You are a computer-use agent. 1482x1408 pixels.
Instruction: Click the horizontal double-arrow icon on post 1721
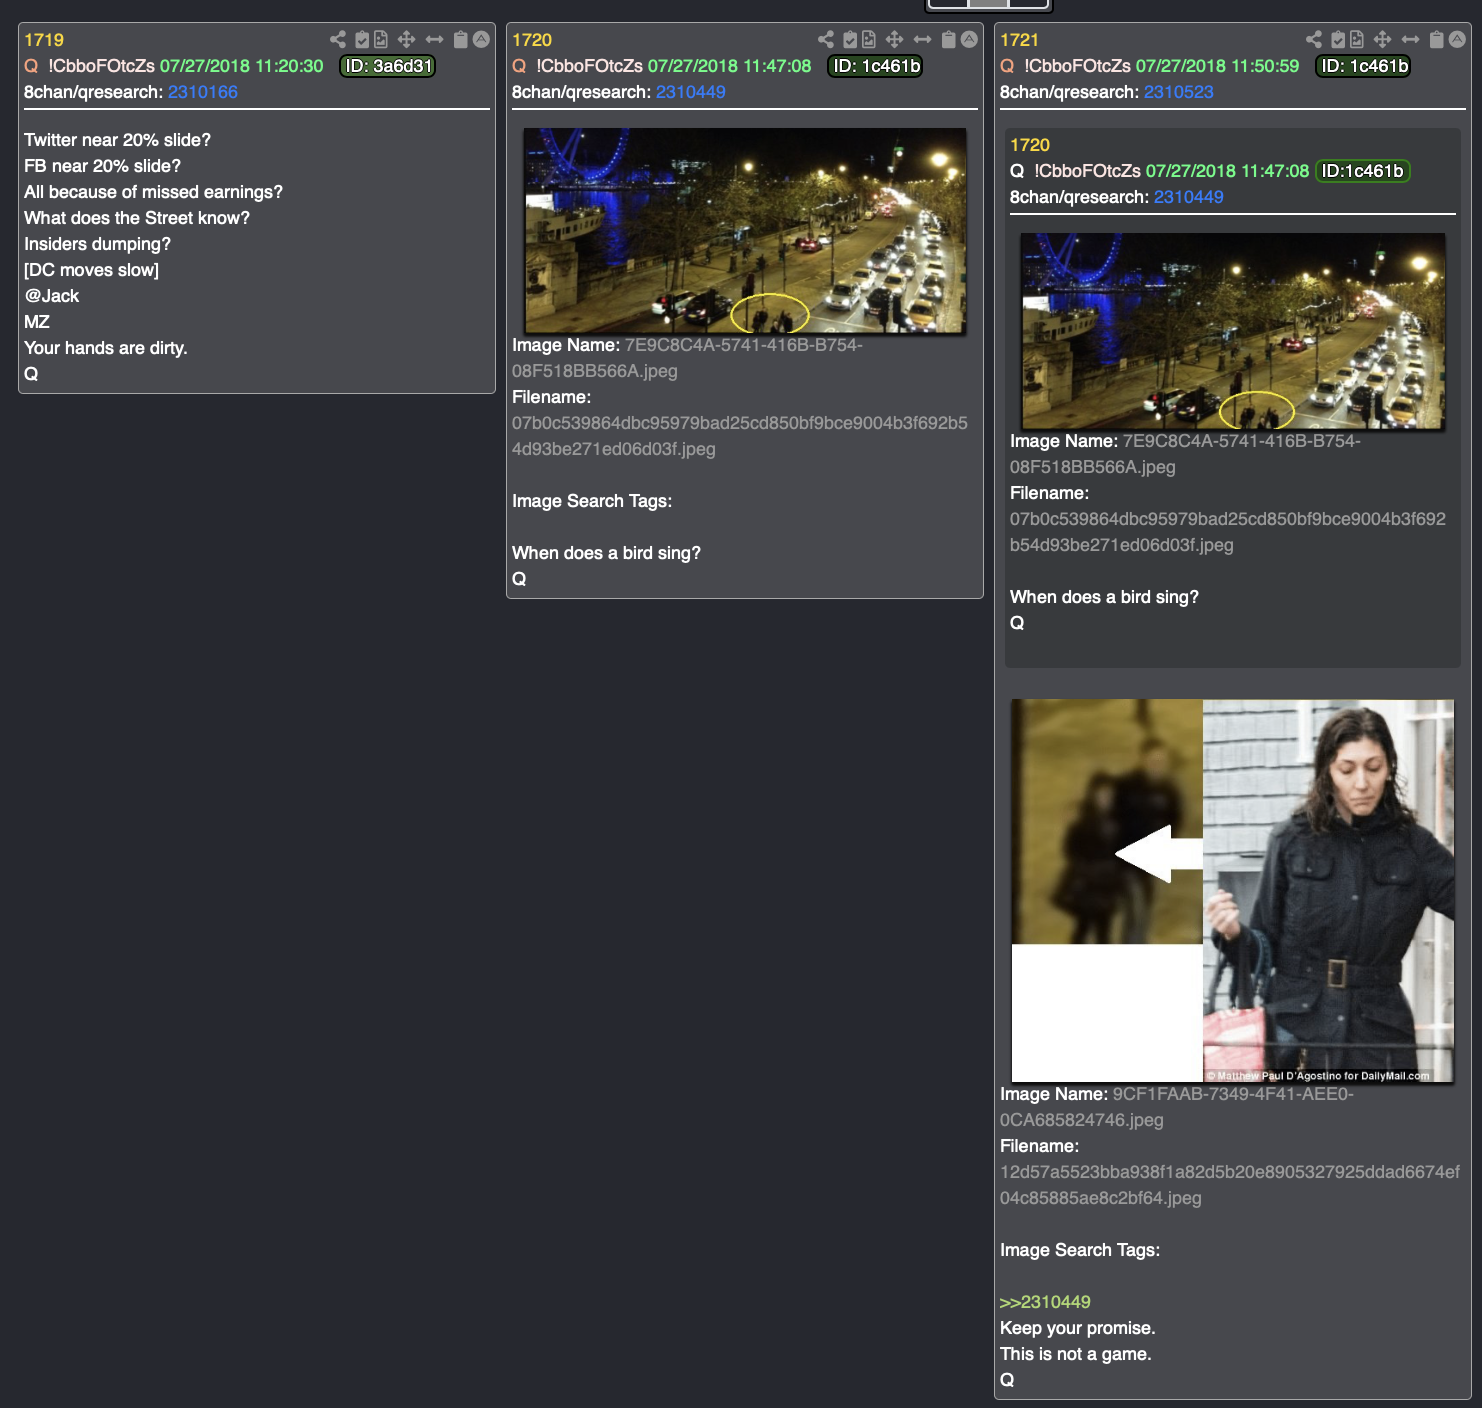(x=1410, y=39)
